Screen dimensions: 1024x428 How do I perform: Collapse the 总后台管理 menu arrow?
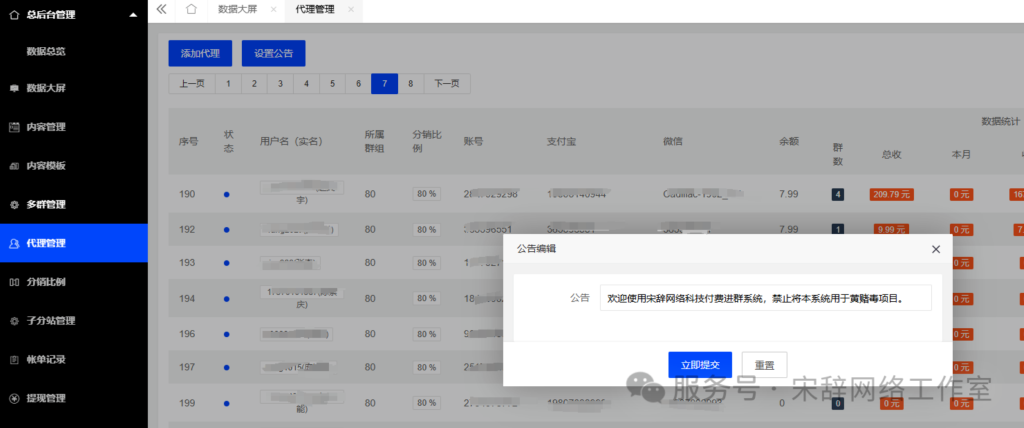coord(133,14)
